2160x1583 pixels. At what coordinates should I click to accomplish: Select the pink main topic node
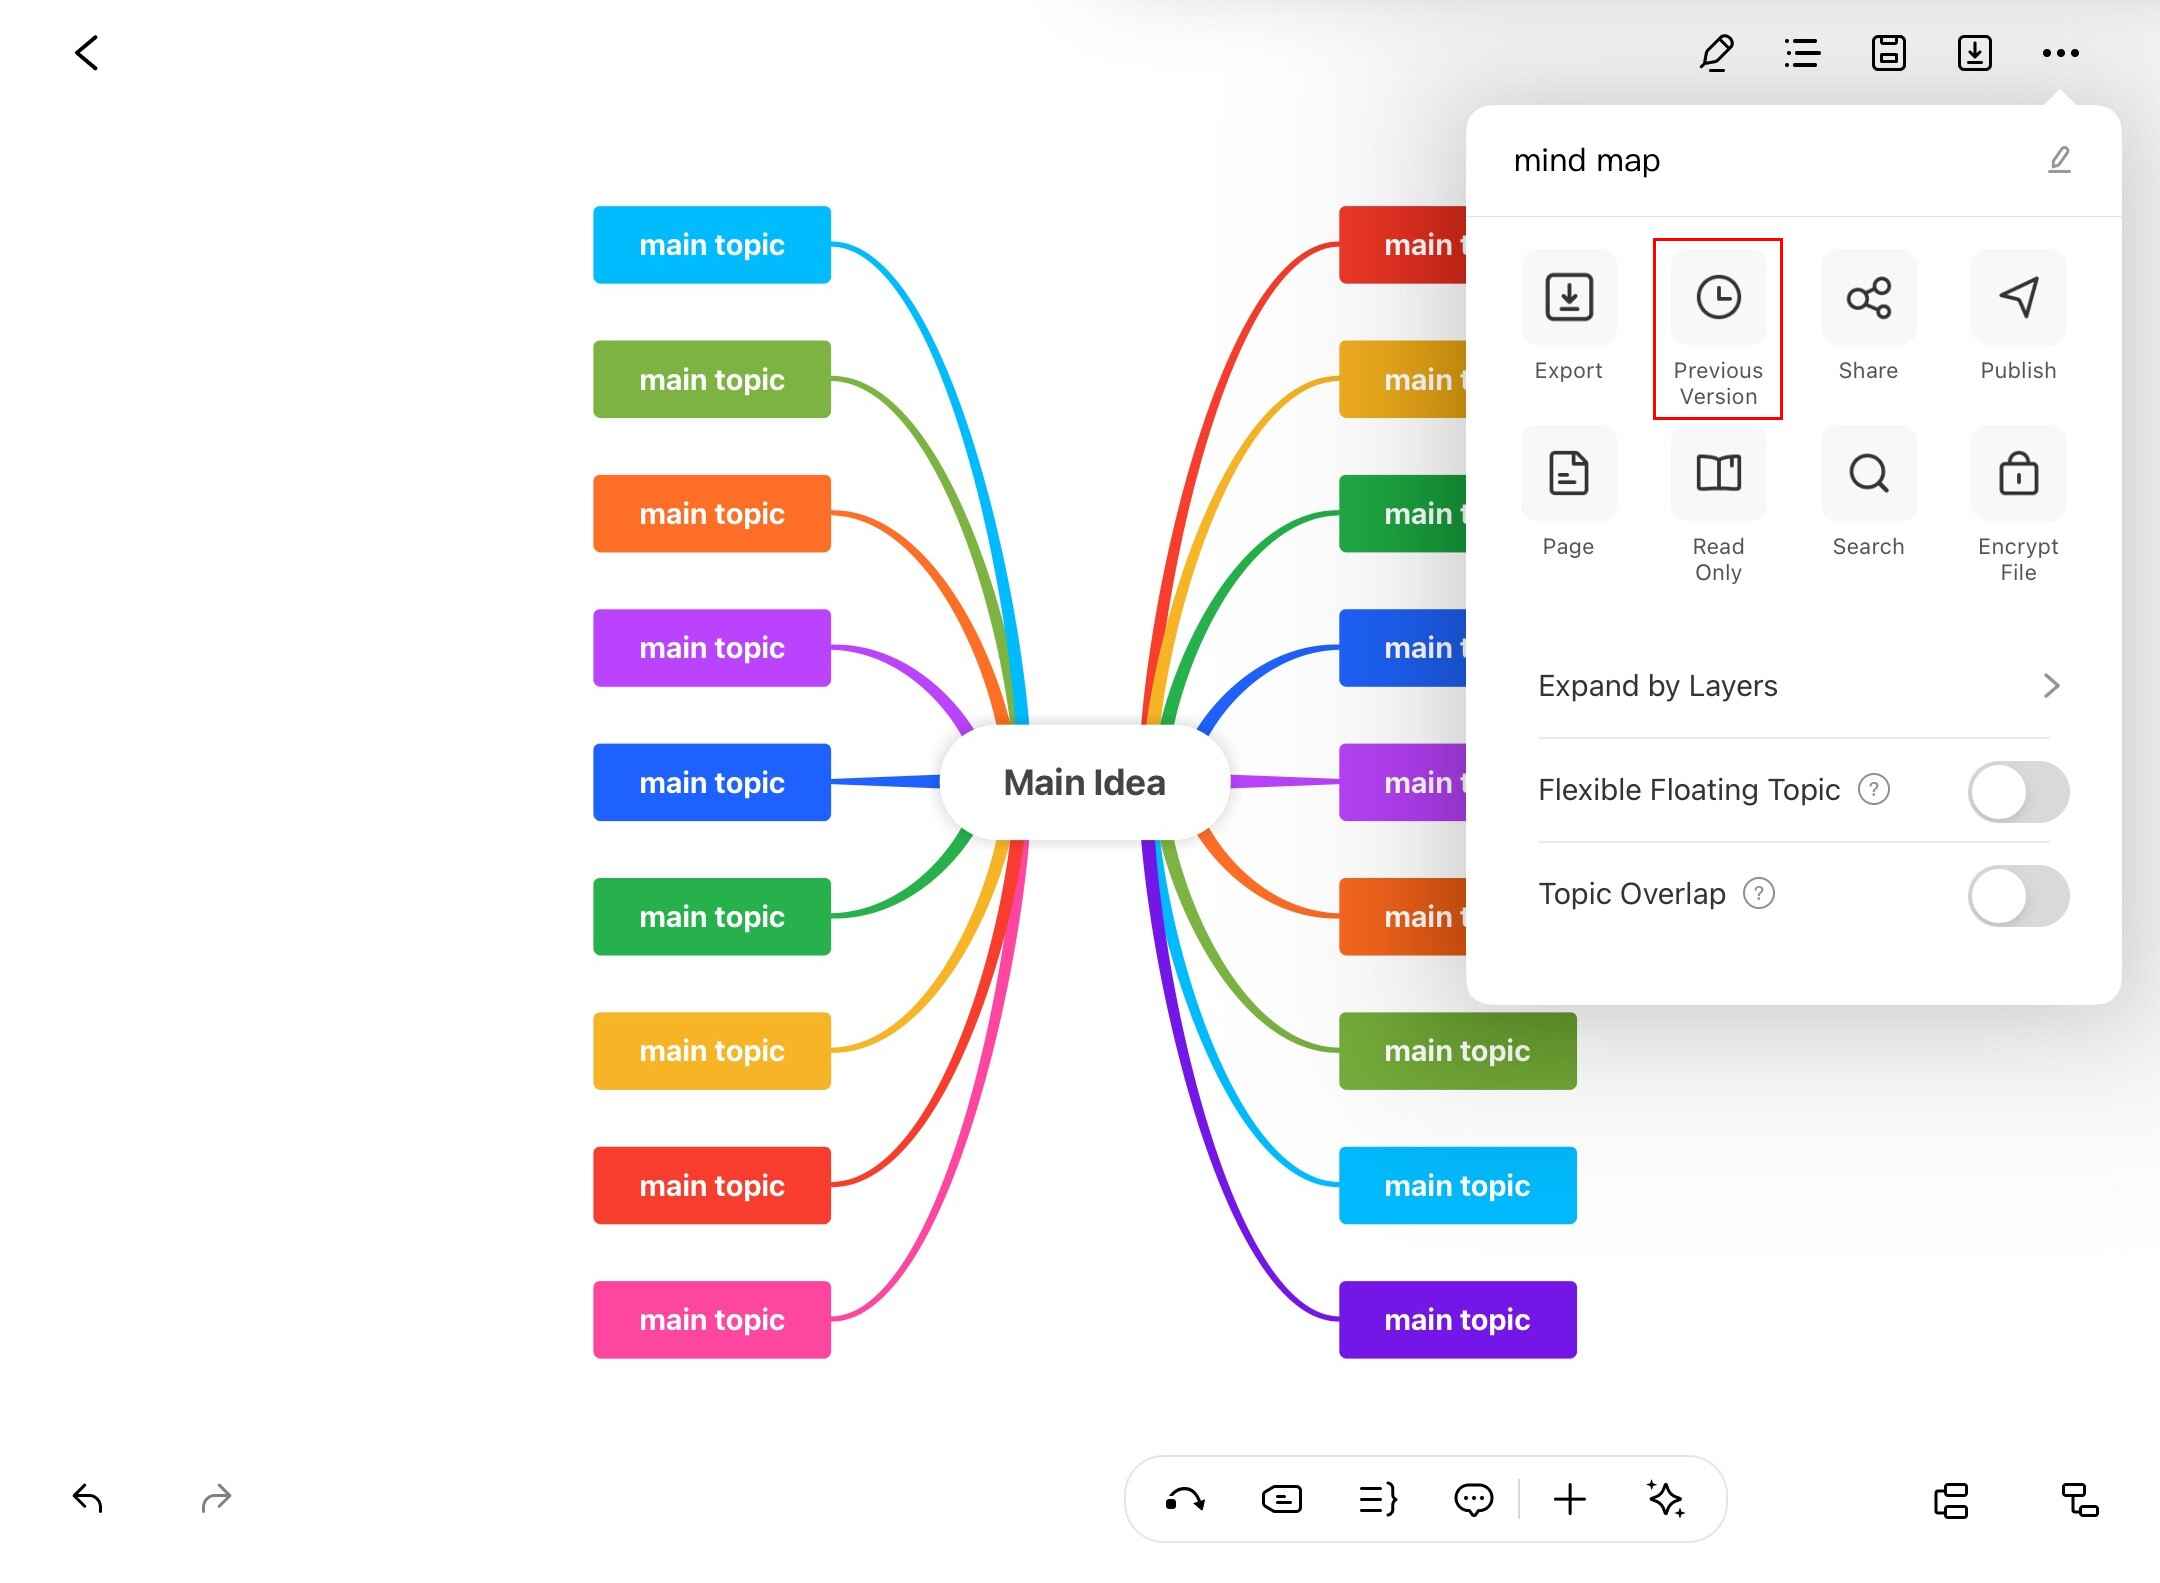point(711,1320)
